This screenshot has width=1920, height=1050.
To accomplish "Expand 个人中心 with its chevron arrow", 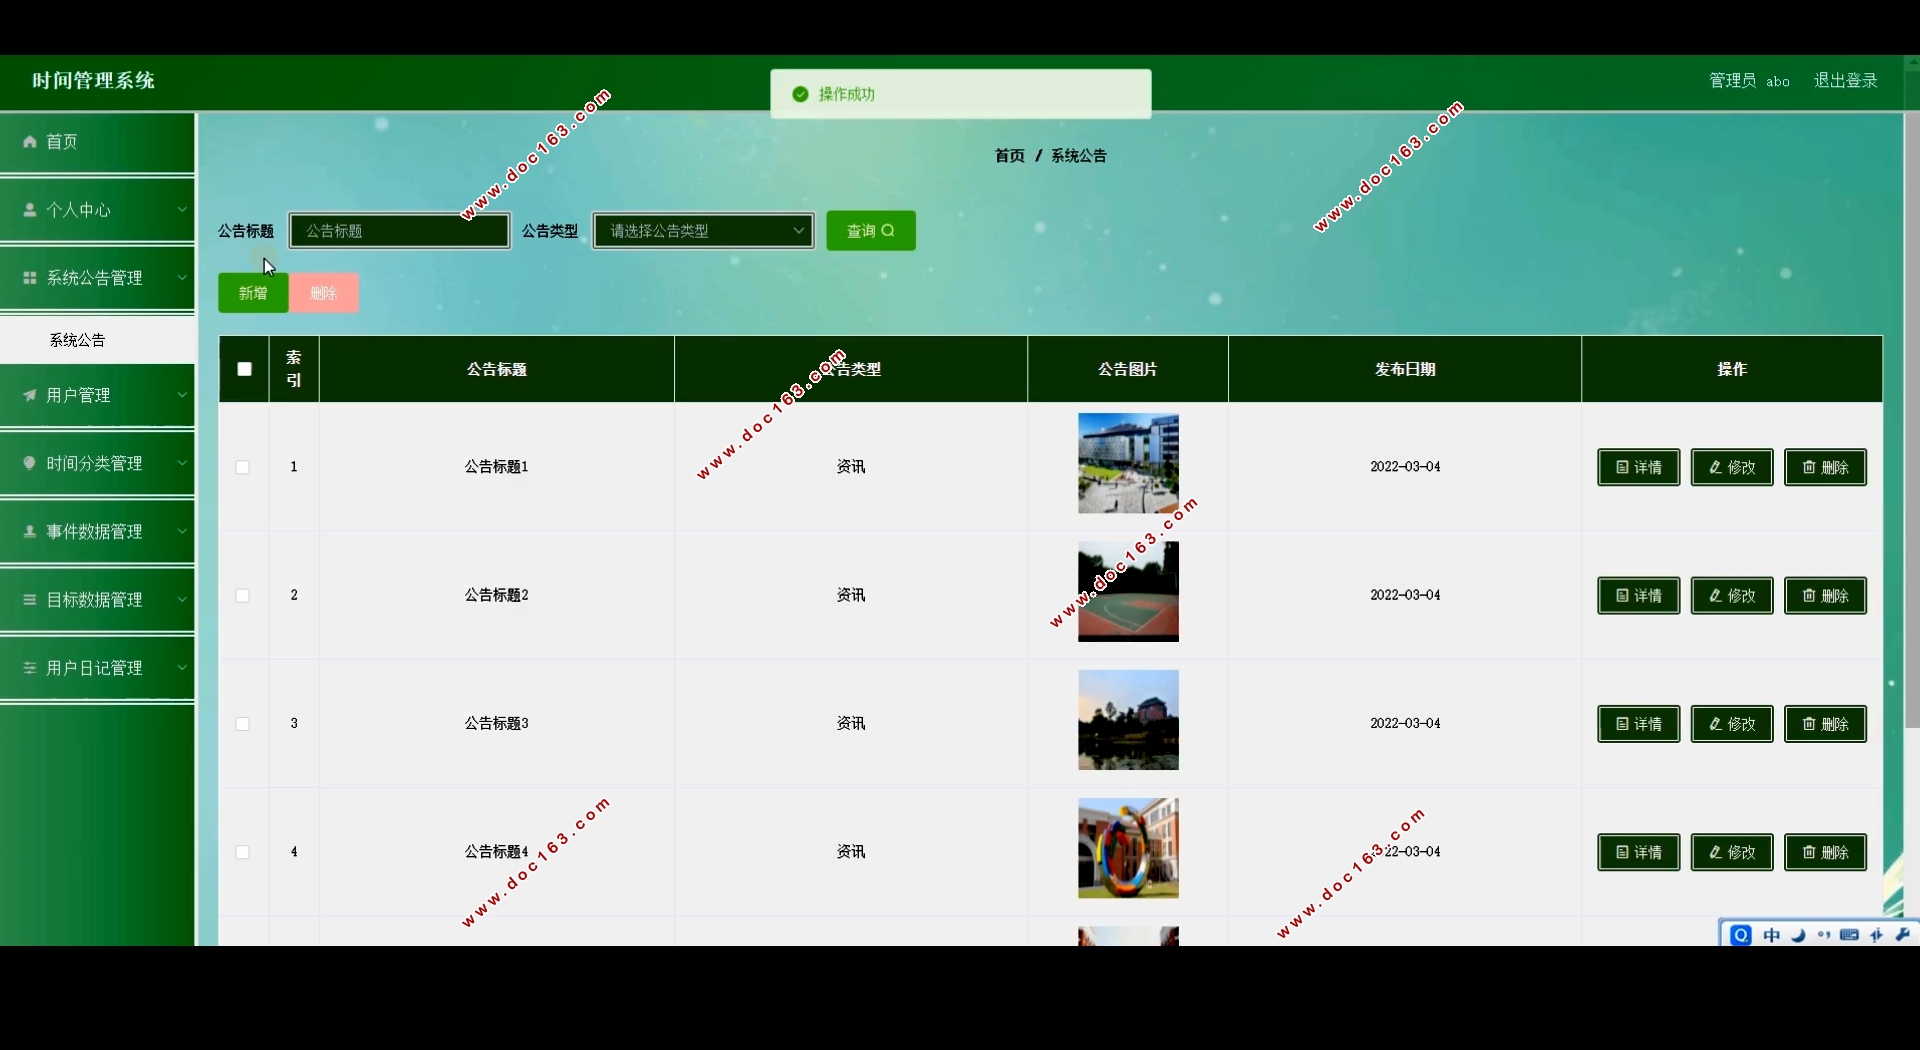I will pos(182,210).
